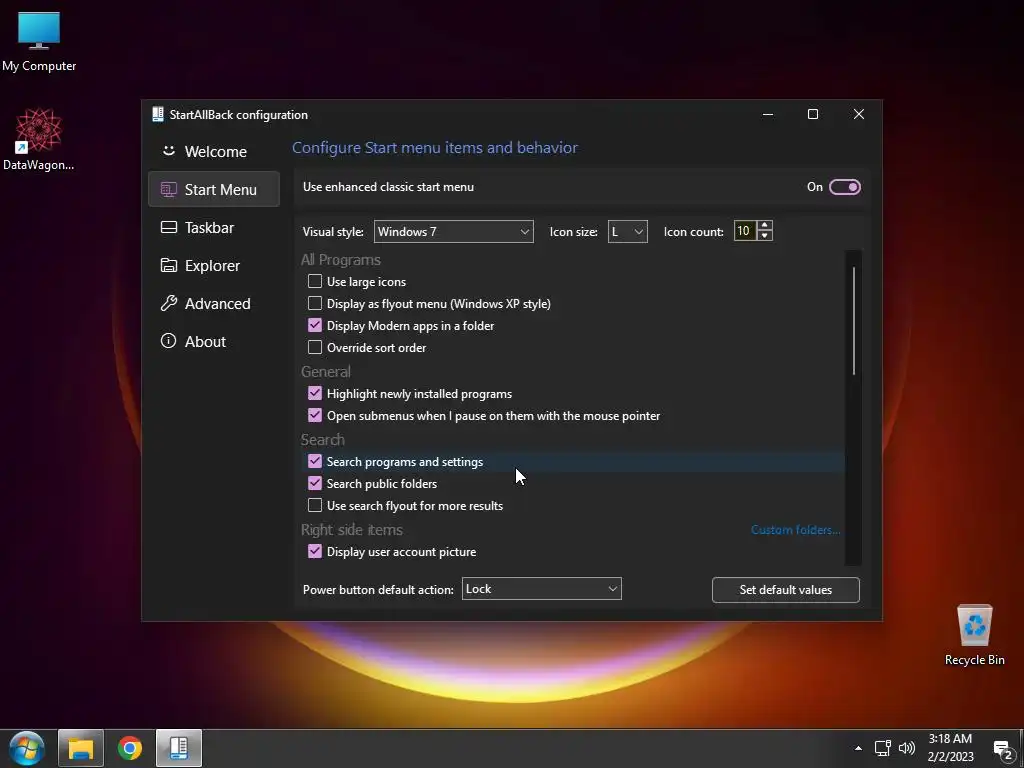Launch Google Chrome from the taskbar
This screenshot has height=768, width=1024.
[x=130, y=748]
